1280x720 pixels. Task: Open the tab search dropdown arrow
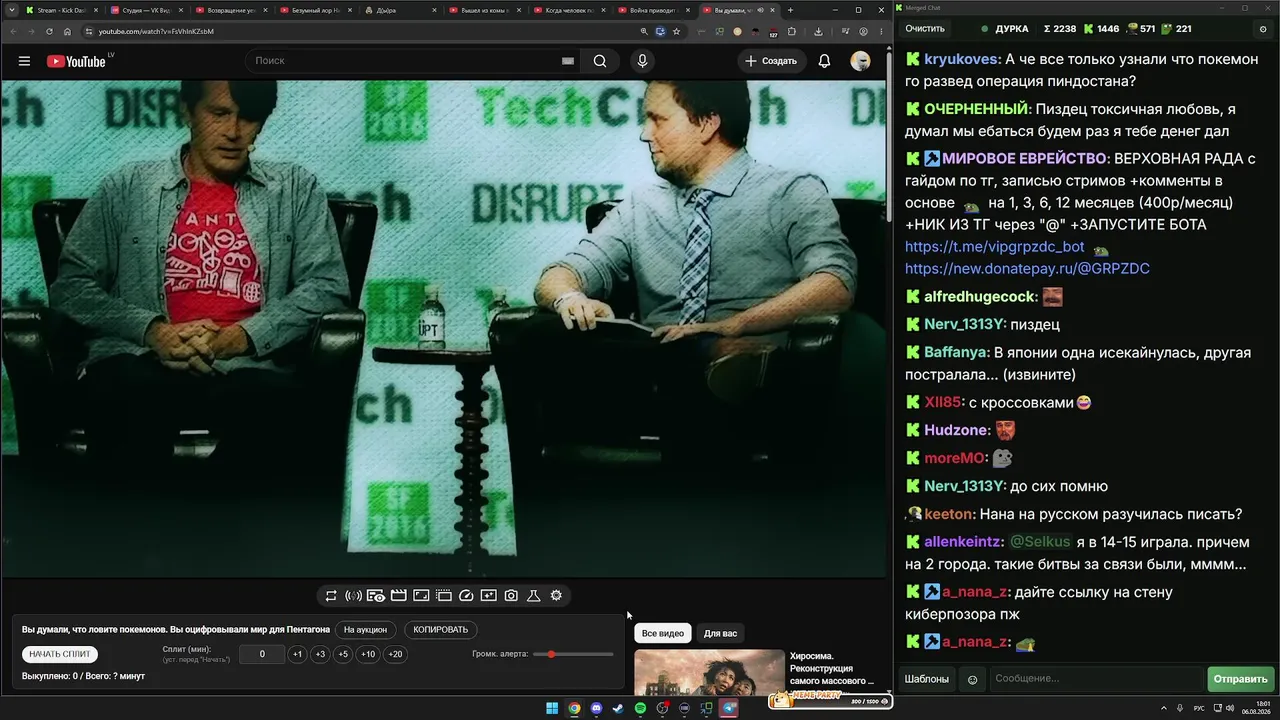10,10
